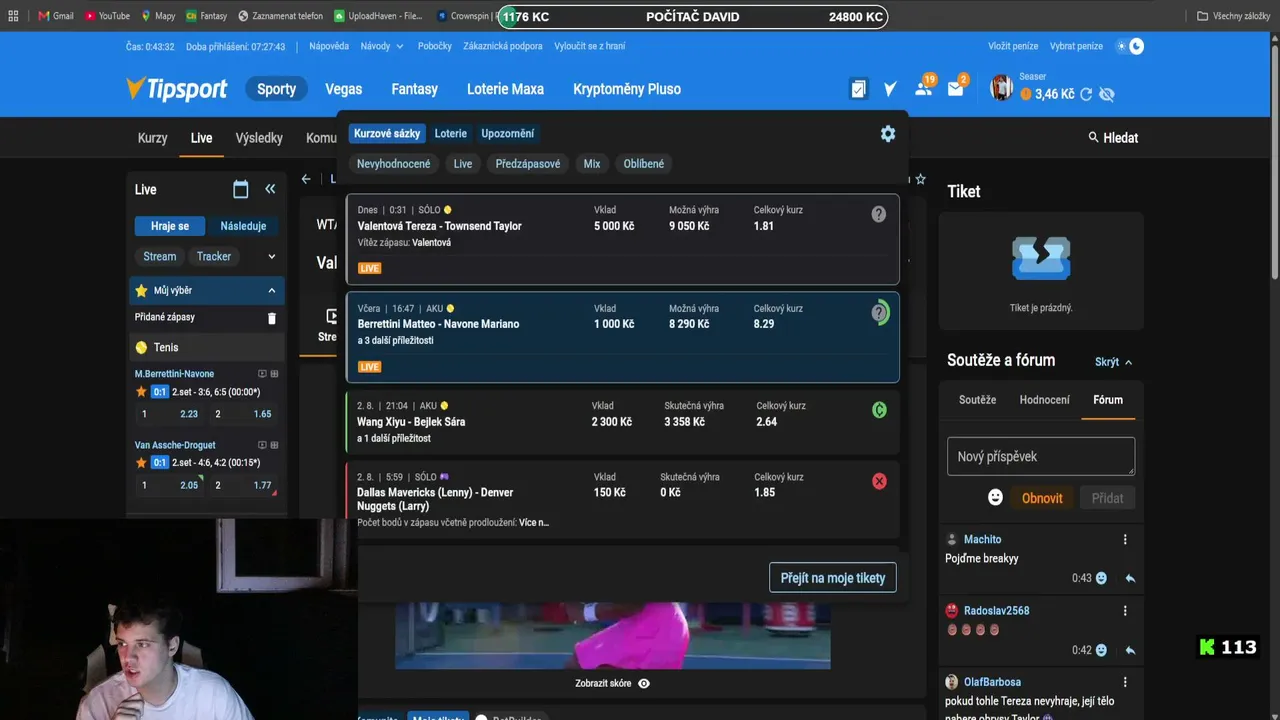Screen dimensions: 1280x720
Task: Open options menu for Machito's post
Action: (1125, 539)
